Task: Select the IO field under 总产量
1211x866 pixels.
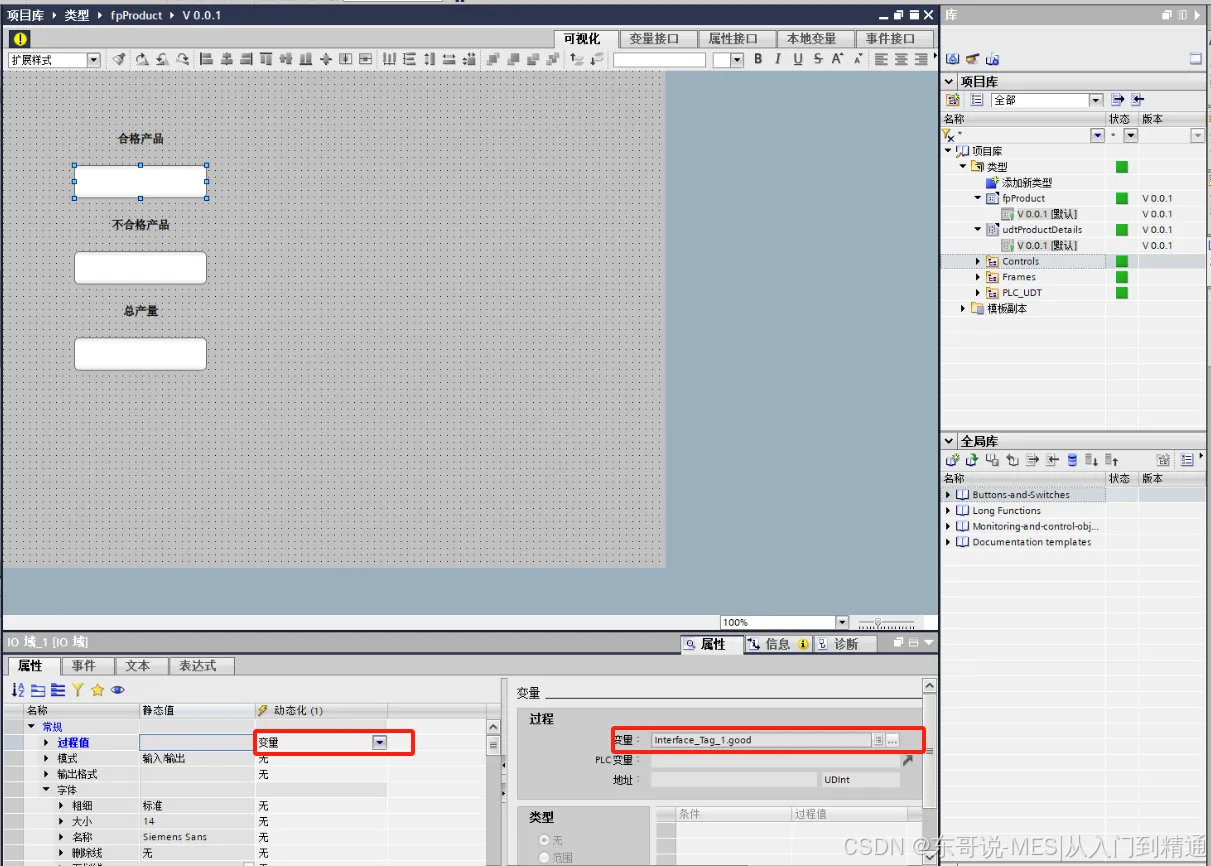Action: coord(140,354)
